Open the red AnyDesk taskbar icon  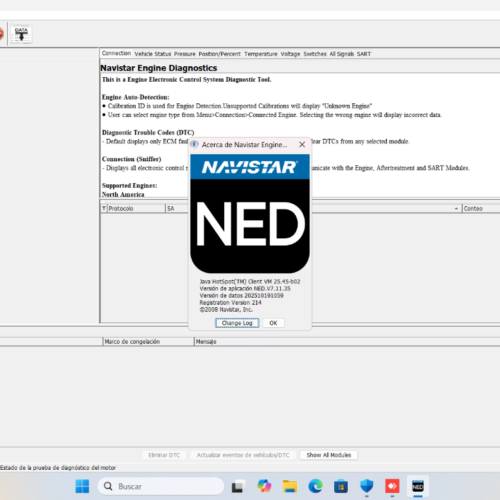coord(392,486)
